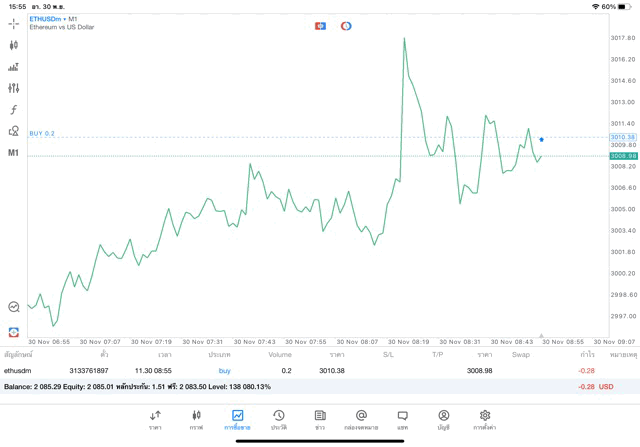This screenshot has width=640, height=447.
Task: Open the mailbox (กล่องจดหมาย) tab
Action: tap(361, 419)
